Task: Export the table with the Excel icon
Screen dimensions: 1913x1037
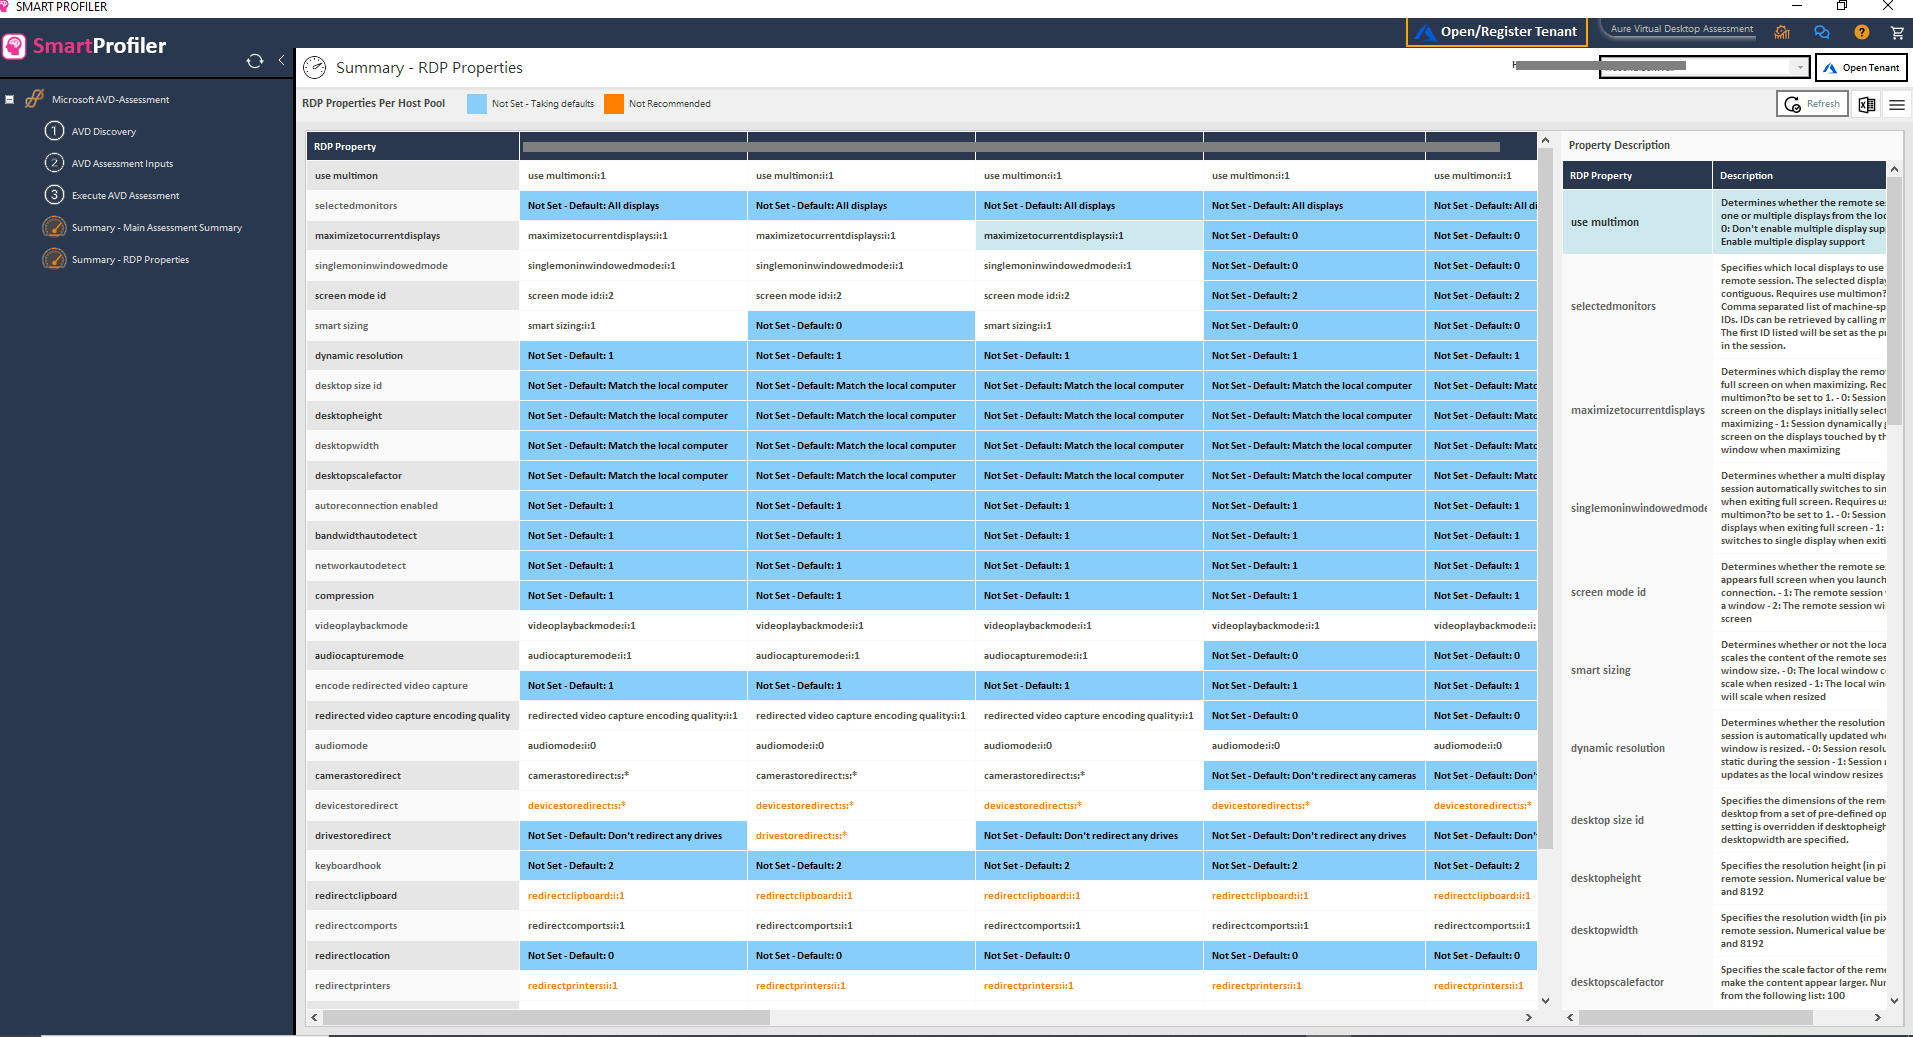Action: click(1866, 104)
